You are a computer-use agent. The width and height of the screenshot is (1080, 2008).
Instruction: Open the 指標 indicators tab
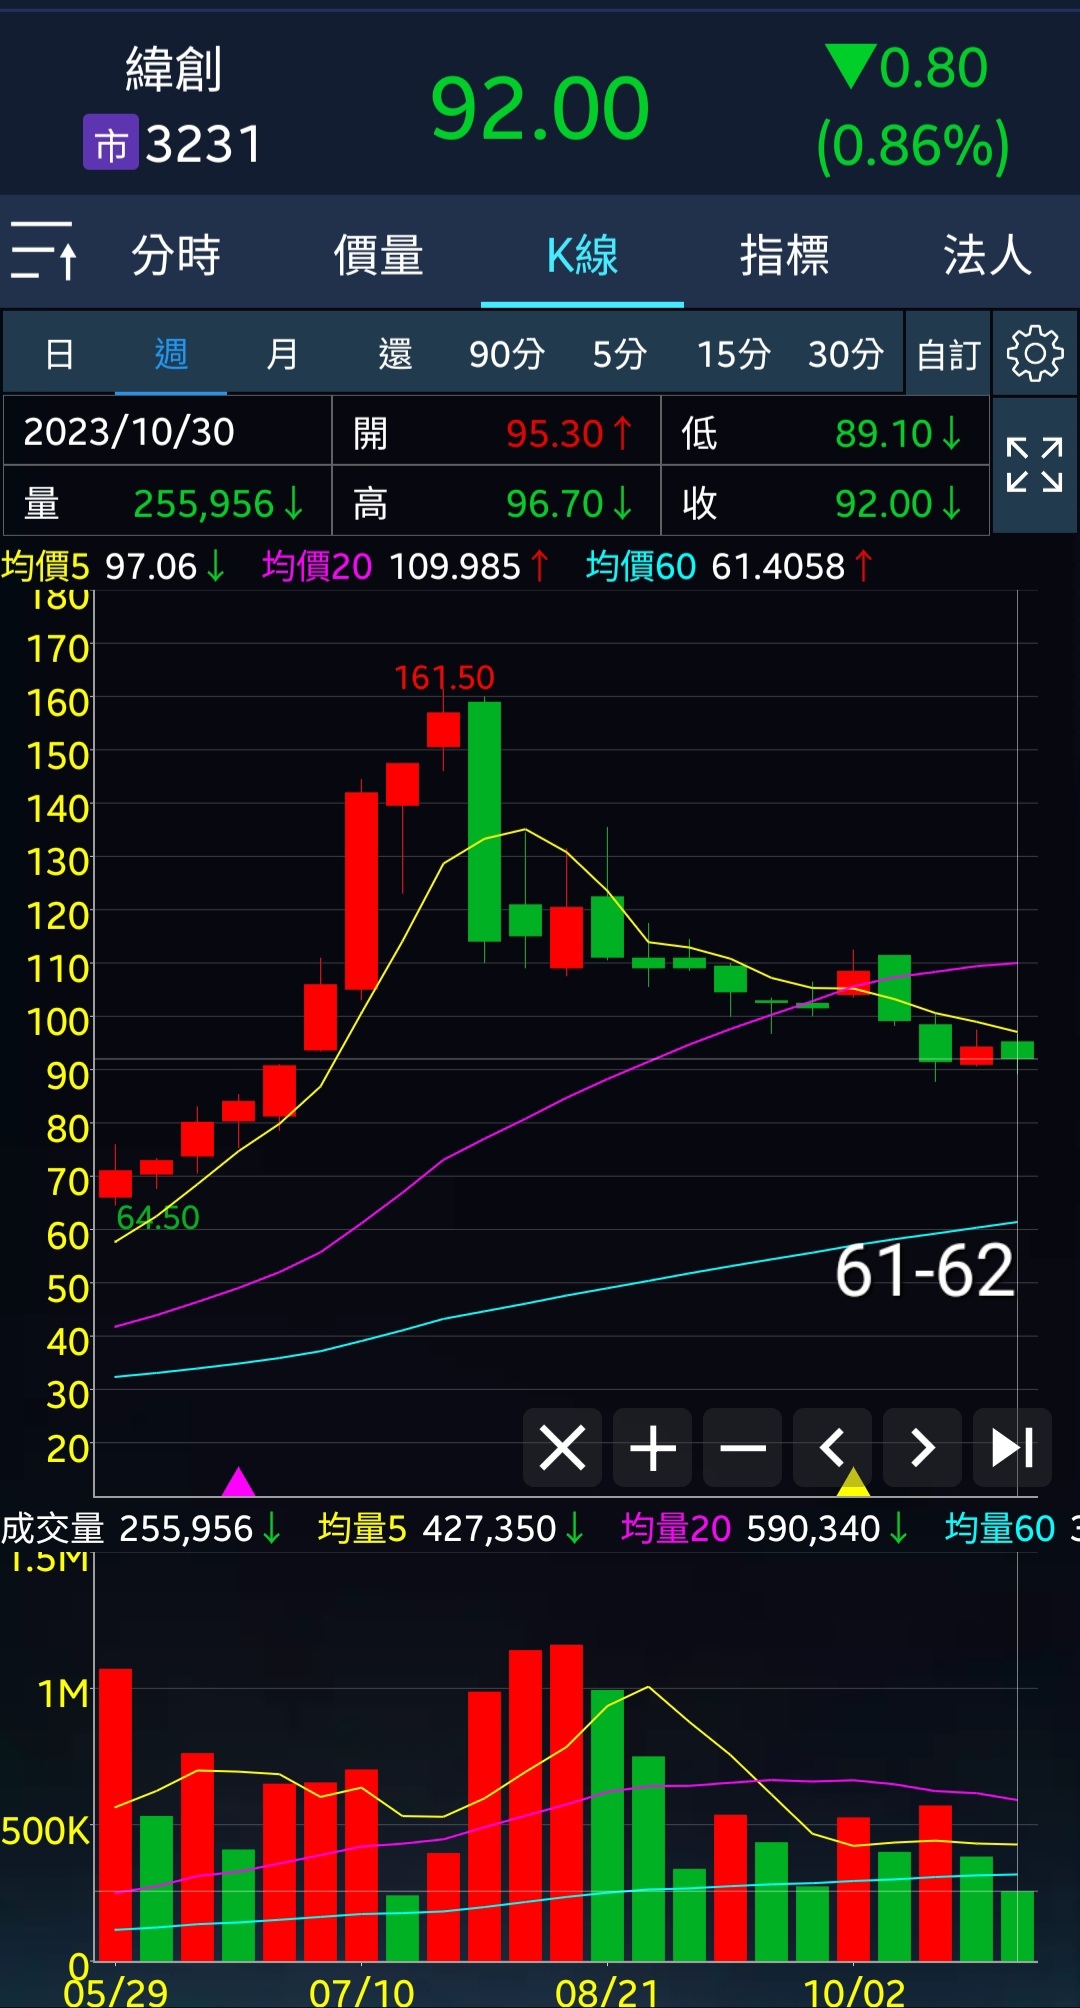coord(784,255)
